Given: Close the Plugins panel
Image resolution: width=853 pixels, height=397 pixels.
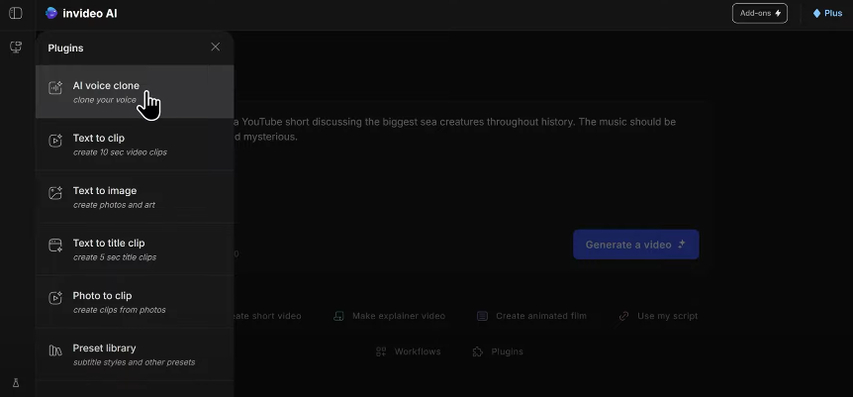Looking at the screenshot, I should click(215, 47).
